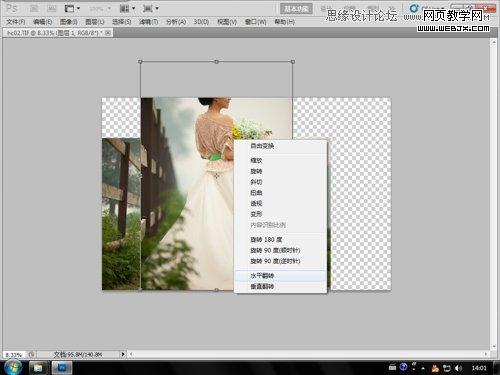500x375 pixels.
Task: Open the volume speaker tray icon
Action: (458, 368)
